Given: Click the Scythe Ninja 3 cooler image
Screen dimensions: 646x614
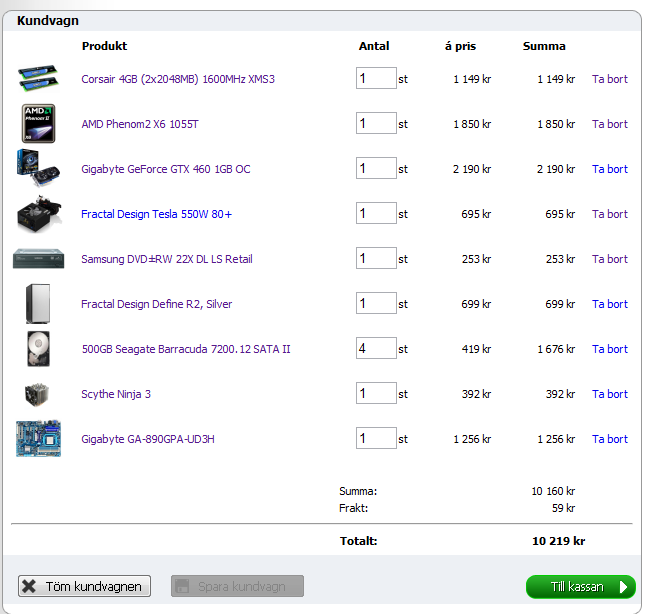Looking at the screenshot, I should click(38, 394).
